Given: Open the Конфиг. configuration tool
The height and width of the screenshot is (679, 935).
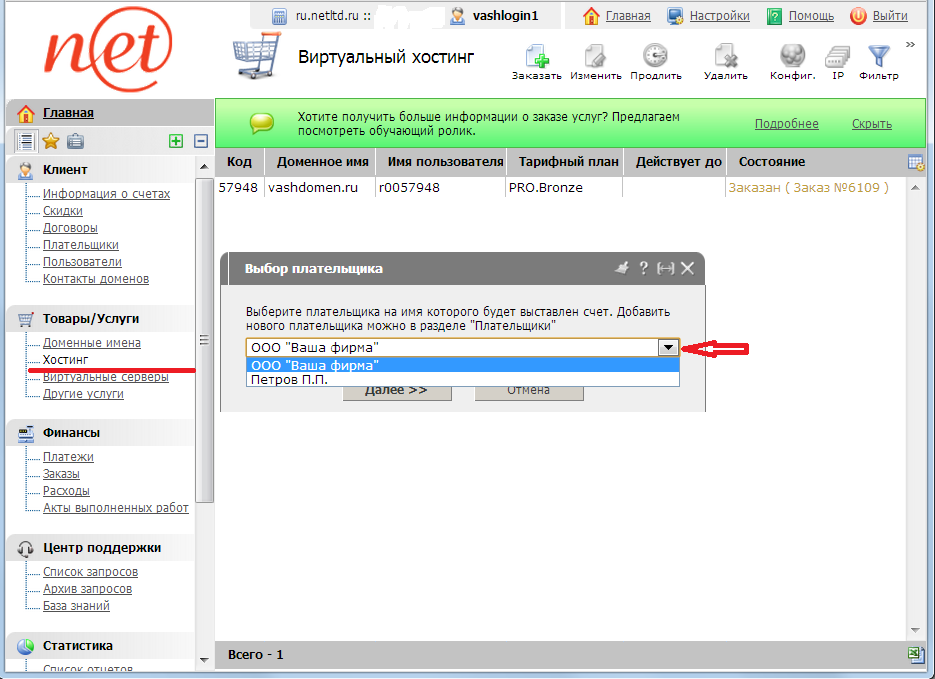Looking at the screenshot, I should 792,59.
